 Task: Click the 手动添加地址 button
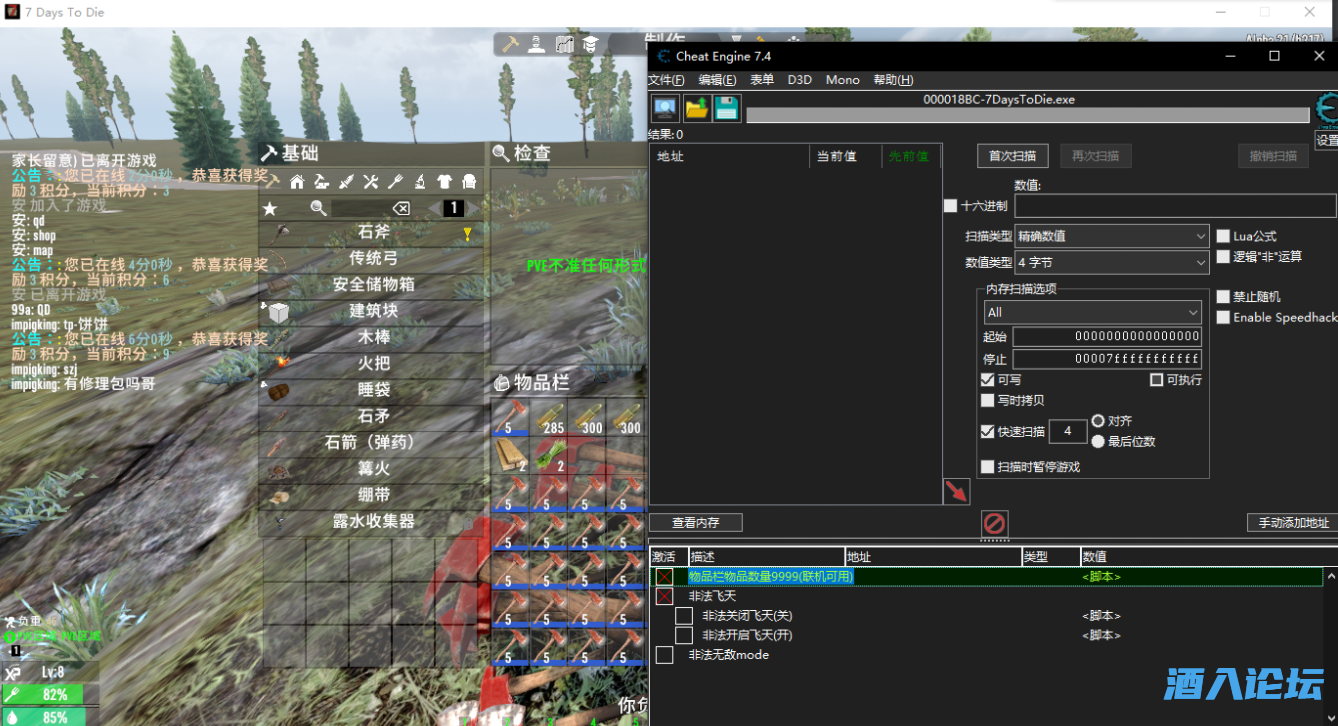1293,522
